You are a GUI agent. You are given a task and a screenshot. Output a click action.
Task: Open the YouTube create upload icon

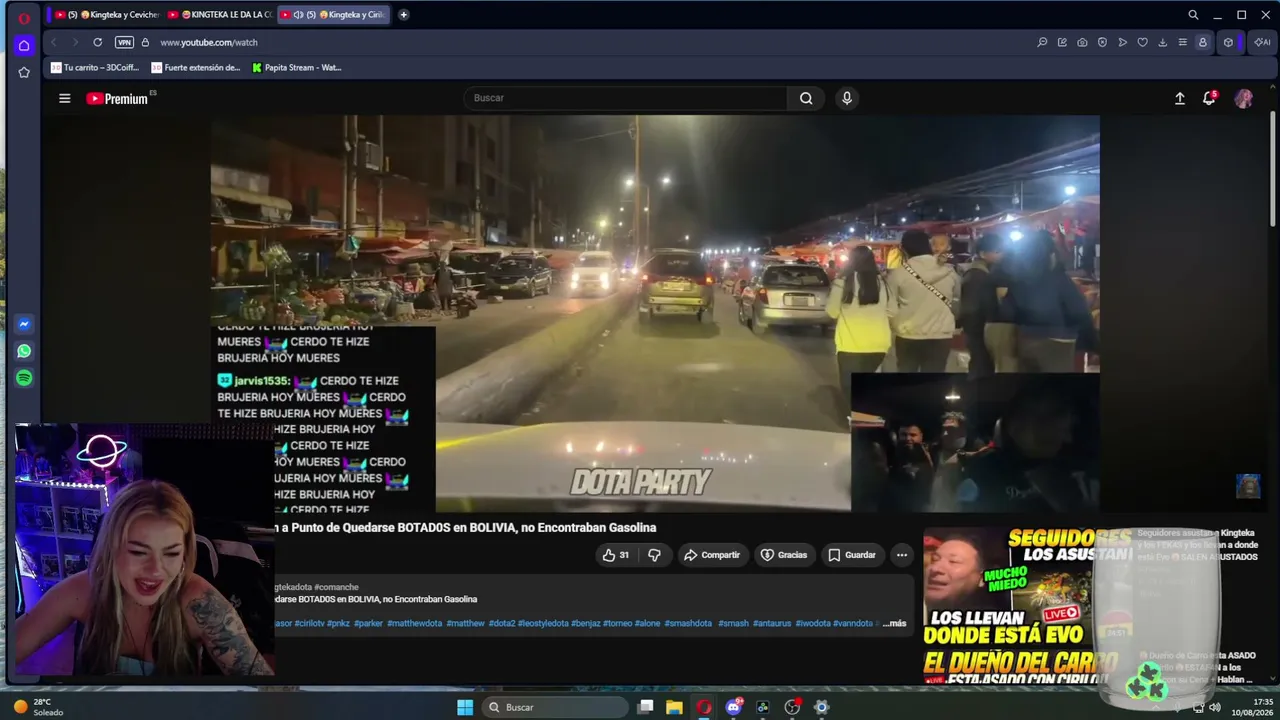(1180, 98)
